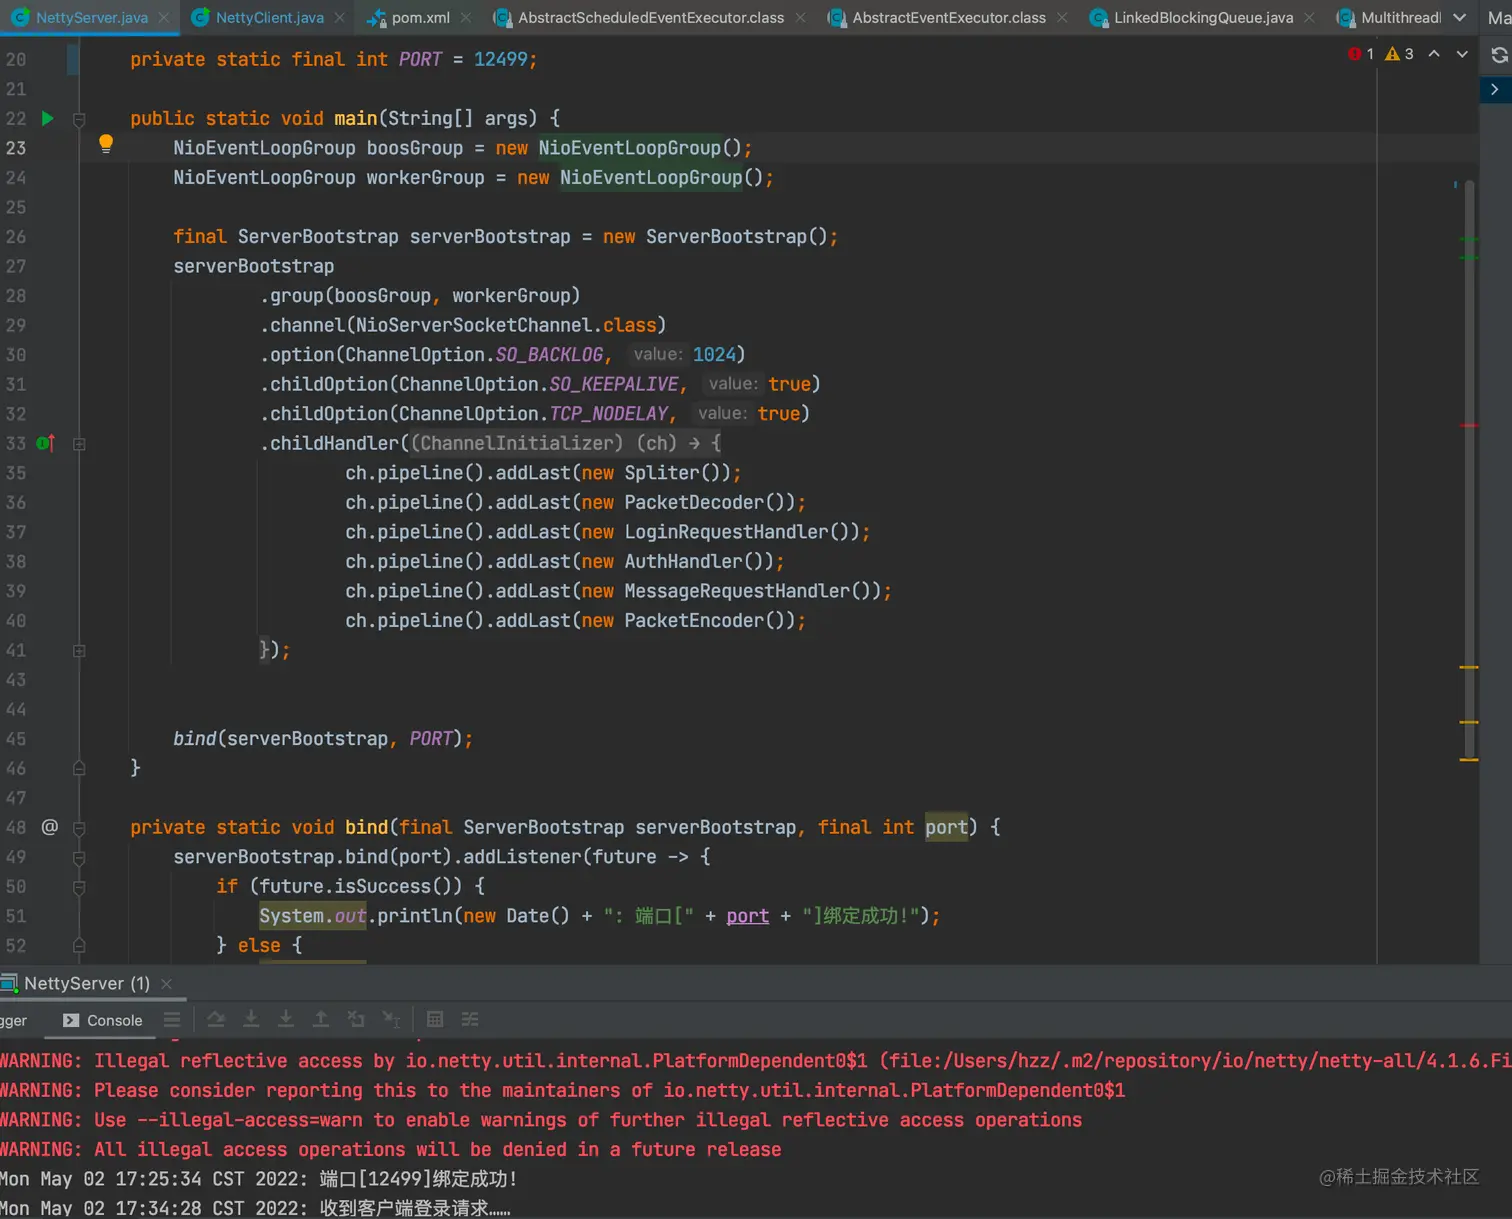This screenshot has width=1512, height=1219.
Task: Close the NettyClient.java editor tab
Action: tap(340, 18)
